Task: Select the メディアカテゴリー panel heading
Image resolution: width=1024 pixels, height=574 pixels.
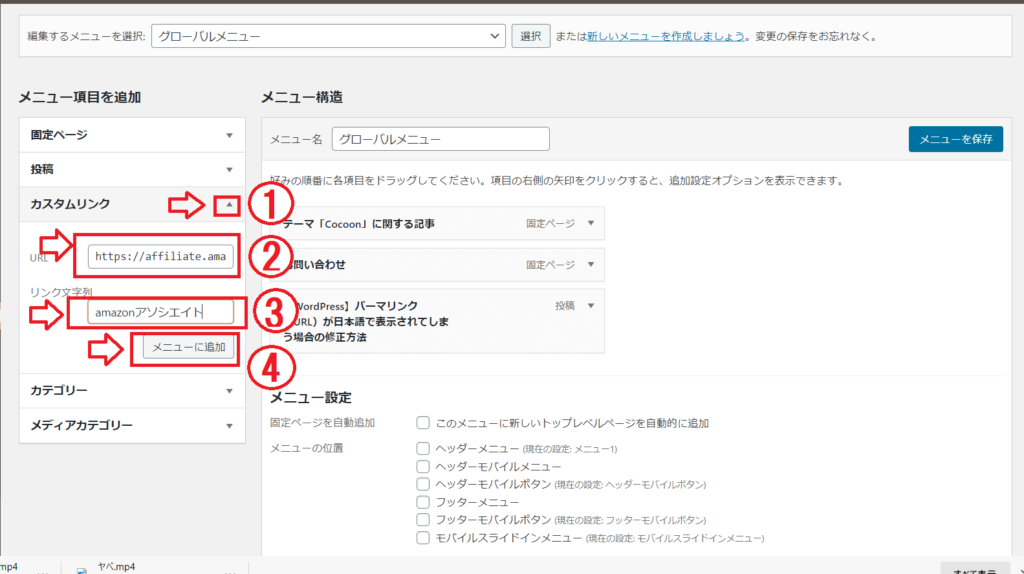Action: (82, 426)
